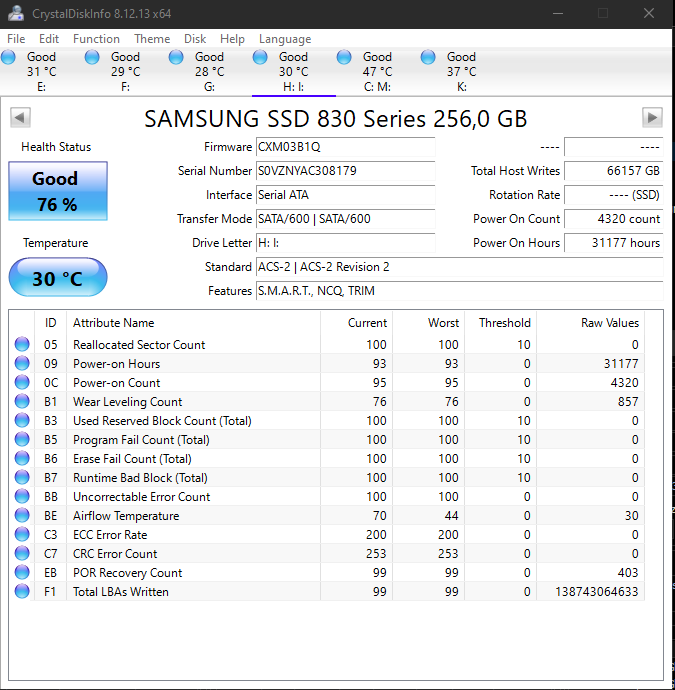Screen dimensions: 675x690
Task: Select the Wear Leveling raw value 857
Action: [x=627, y=402]
